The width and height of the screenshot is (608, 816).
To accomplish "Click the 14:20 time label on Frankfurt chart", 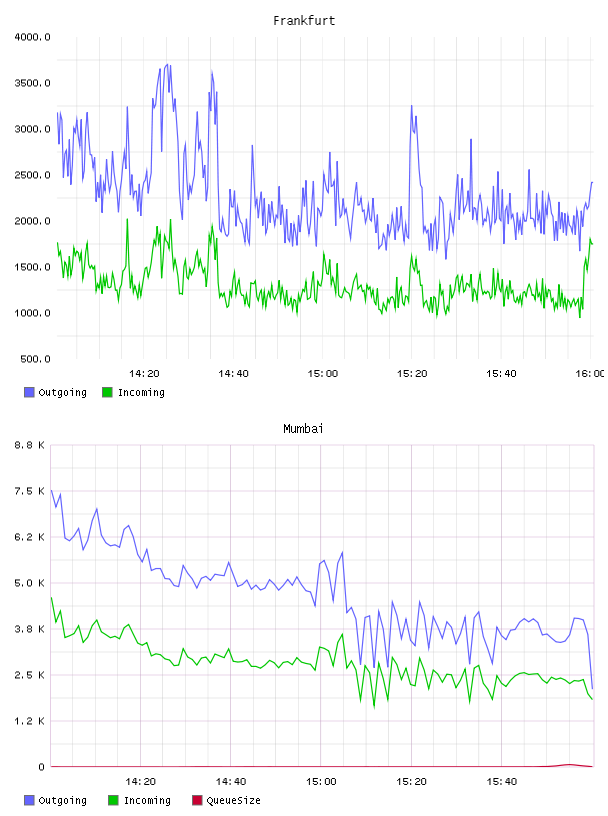I will point(144,374).
